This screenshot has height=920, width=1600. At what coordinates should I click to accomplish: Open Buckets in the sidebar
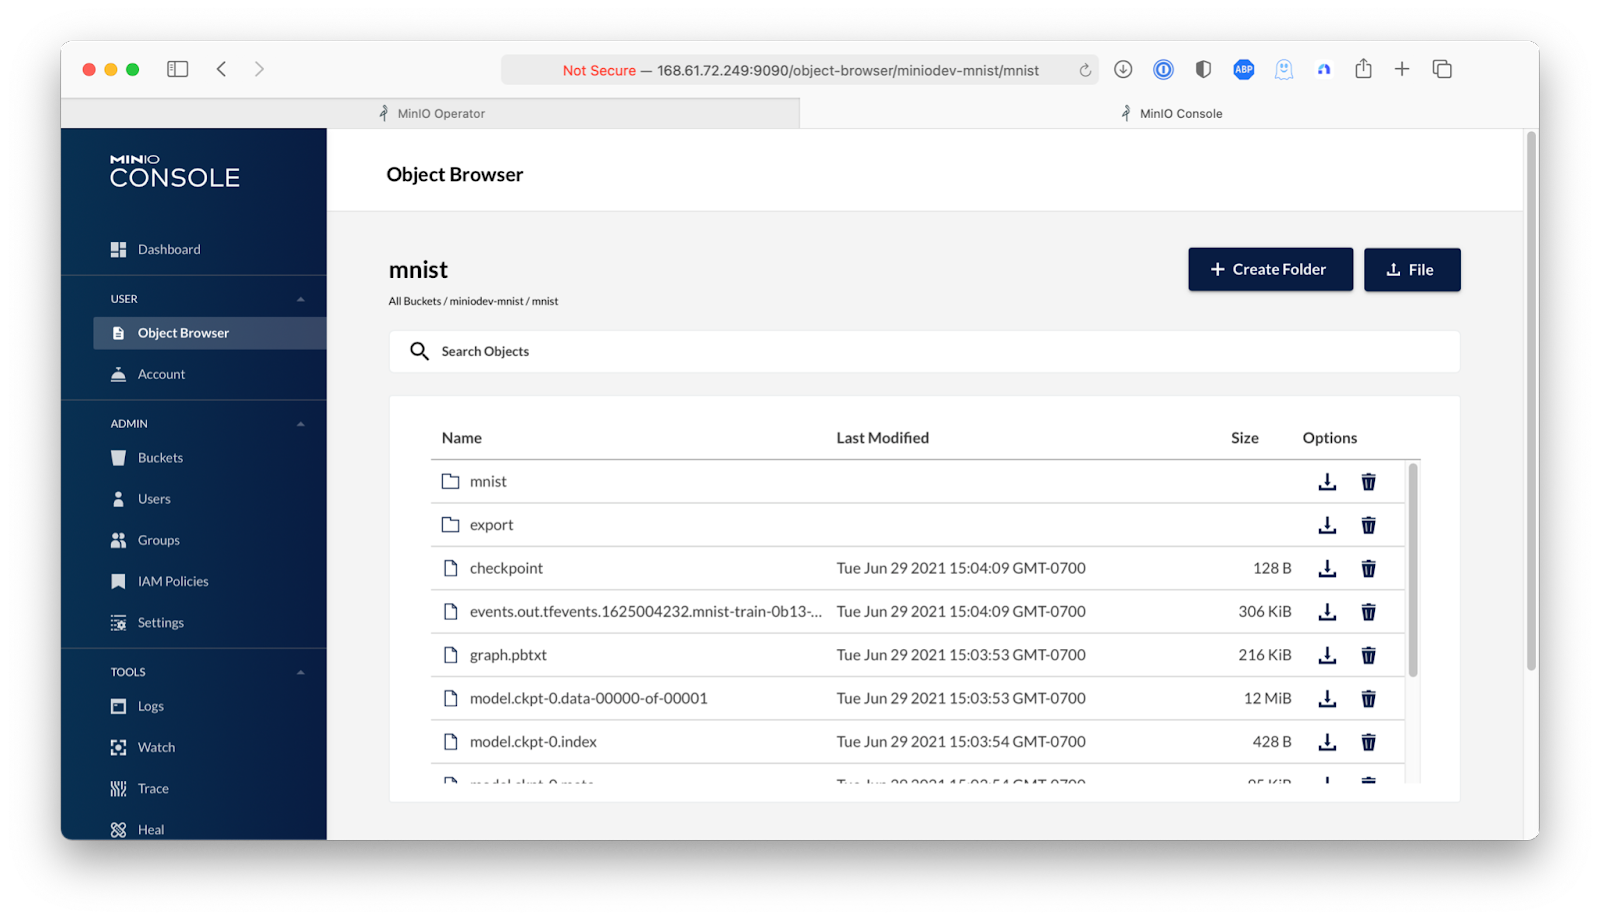[160, 458]
